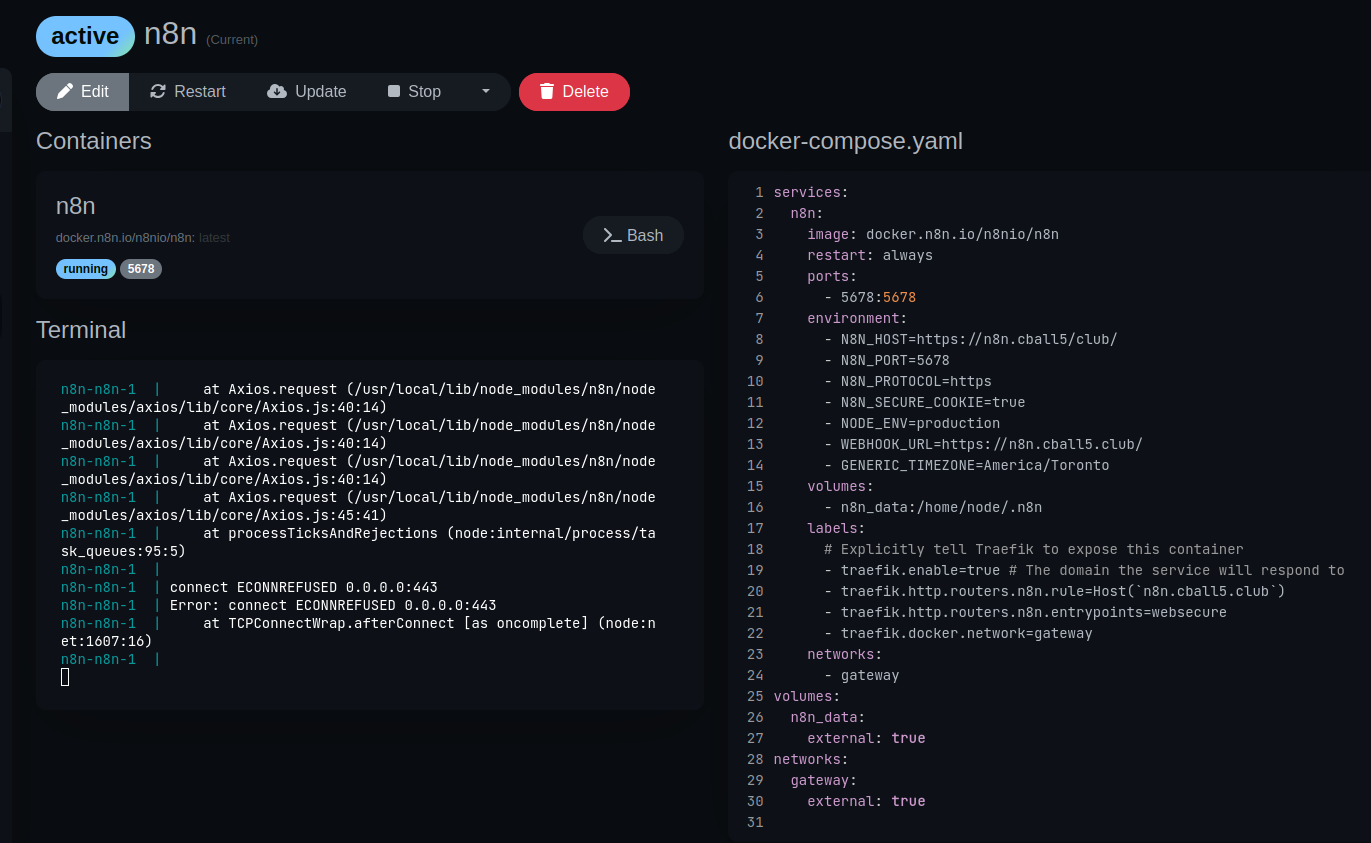Click the Edit stack button

[x=83, y=92]
